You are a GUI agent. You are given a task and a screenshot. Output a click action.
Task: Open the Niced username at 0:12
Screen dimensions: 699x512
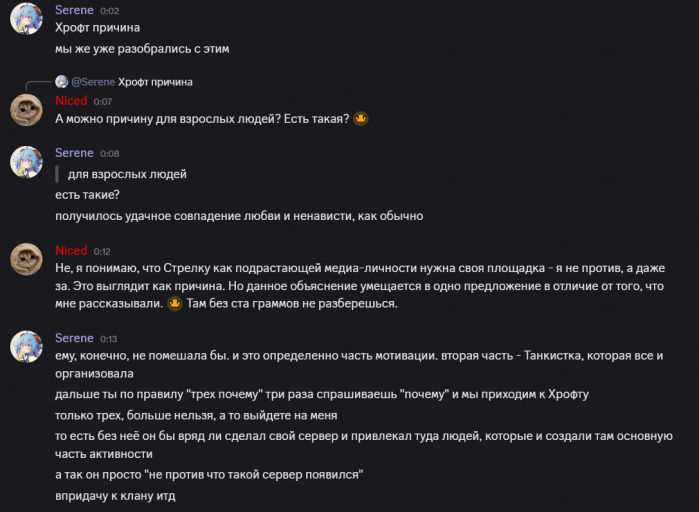tap(71, 250)
